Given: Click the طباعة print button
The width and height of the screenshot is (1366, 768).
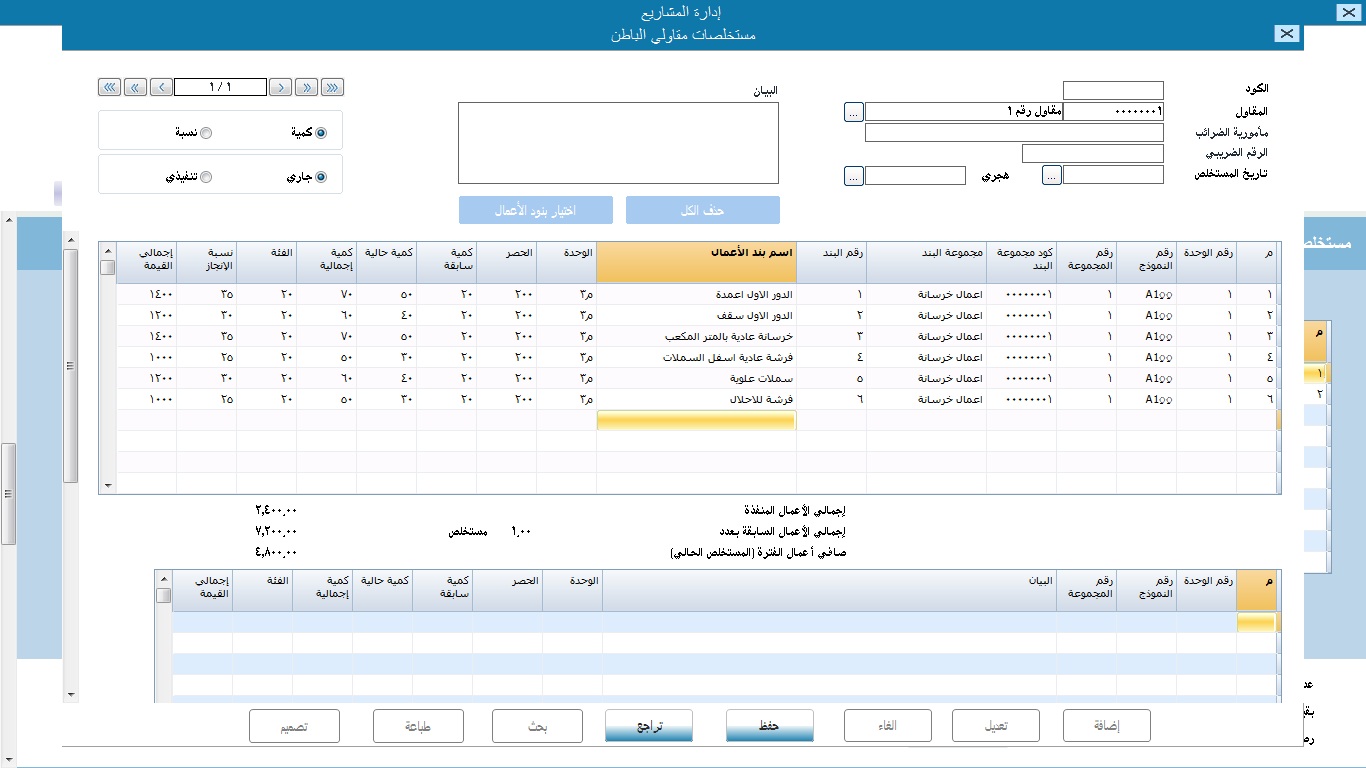Looking at the screenshot, I should 418,726.
